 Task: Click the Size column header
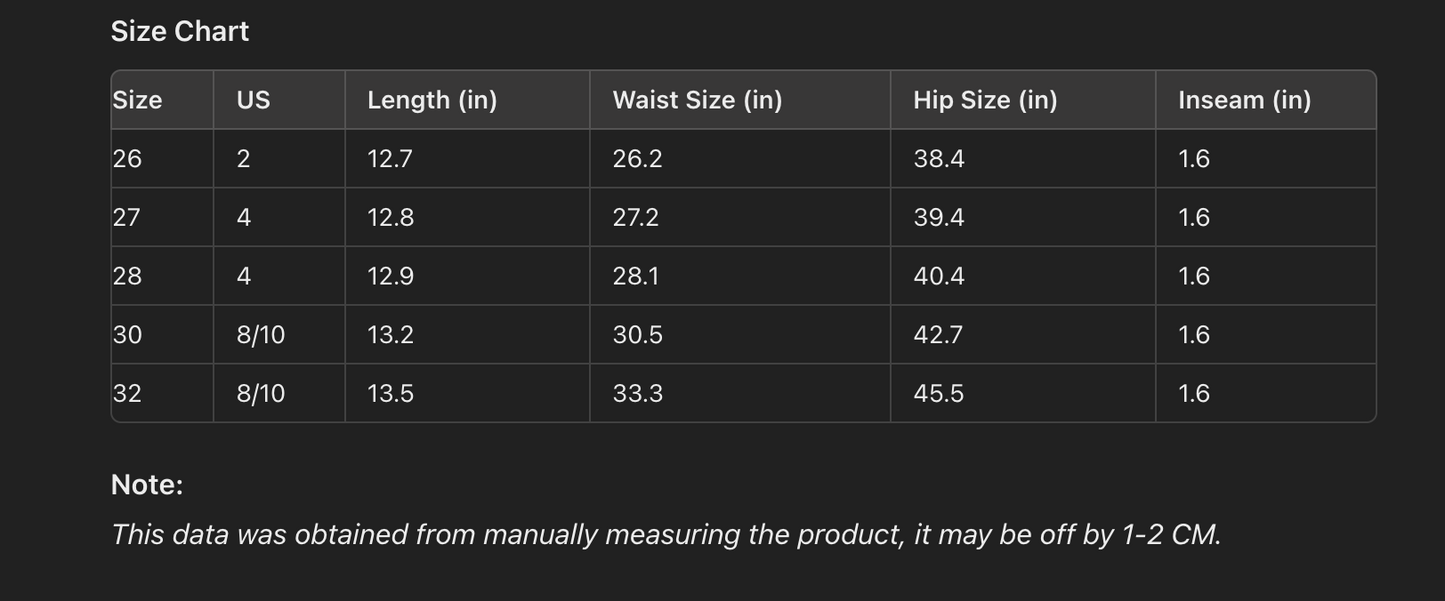(137, 100)
